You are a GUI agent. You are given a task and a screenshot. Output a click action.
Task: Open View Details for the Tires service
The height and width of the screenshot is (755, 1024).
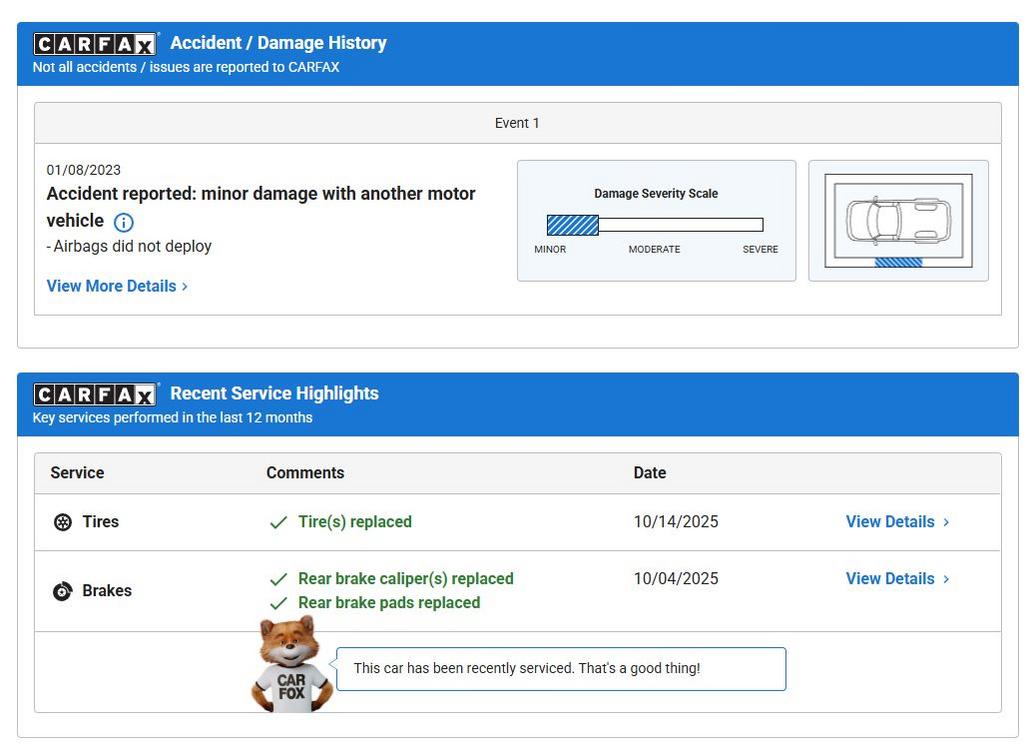[x=890, y=522]
